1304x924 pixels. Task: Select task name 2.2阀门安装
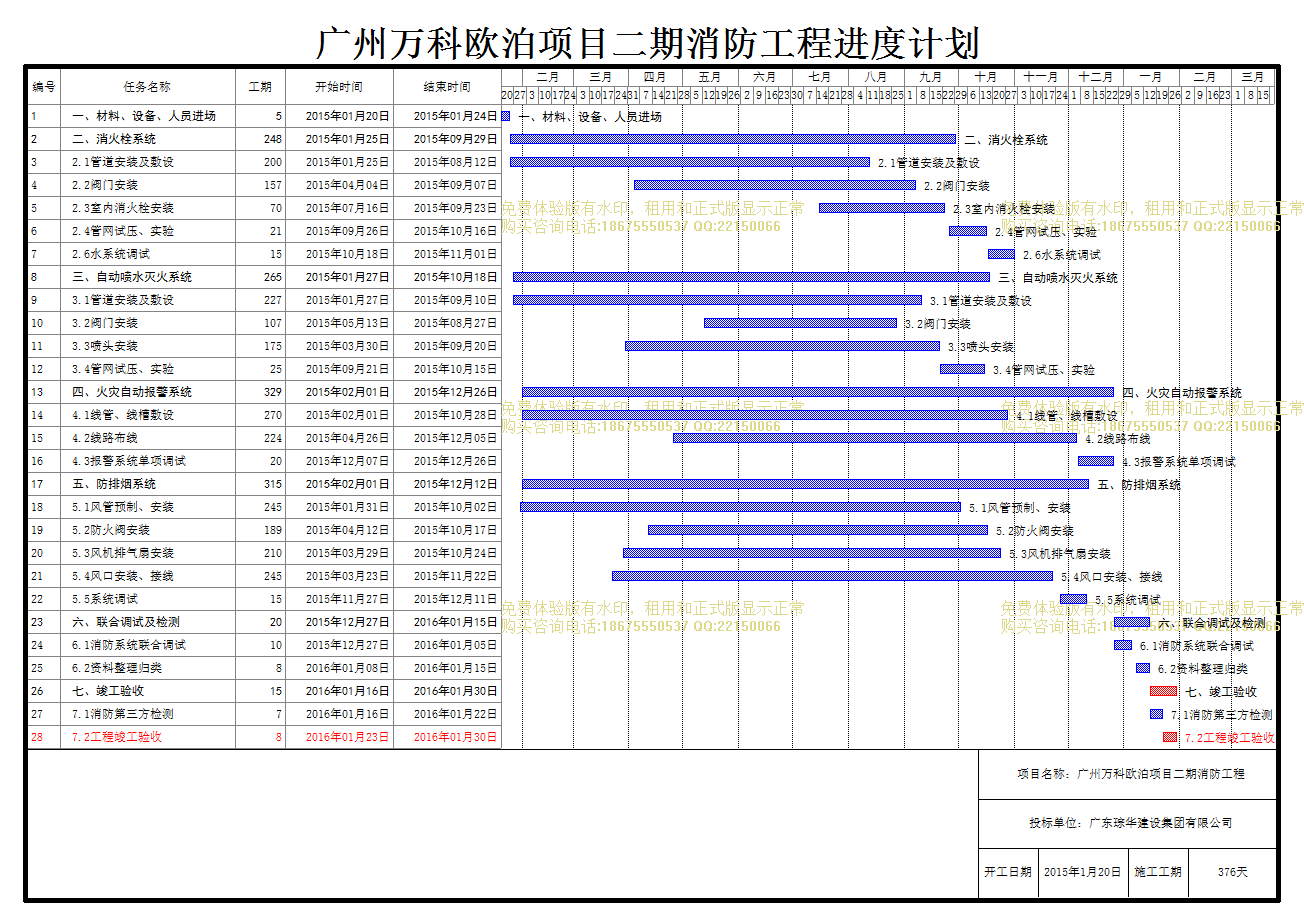click(104, 185)
